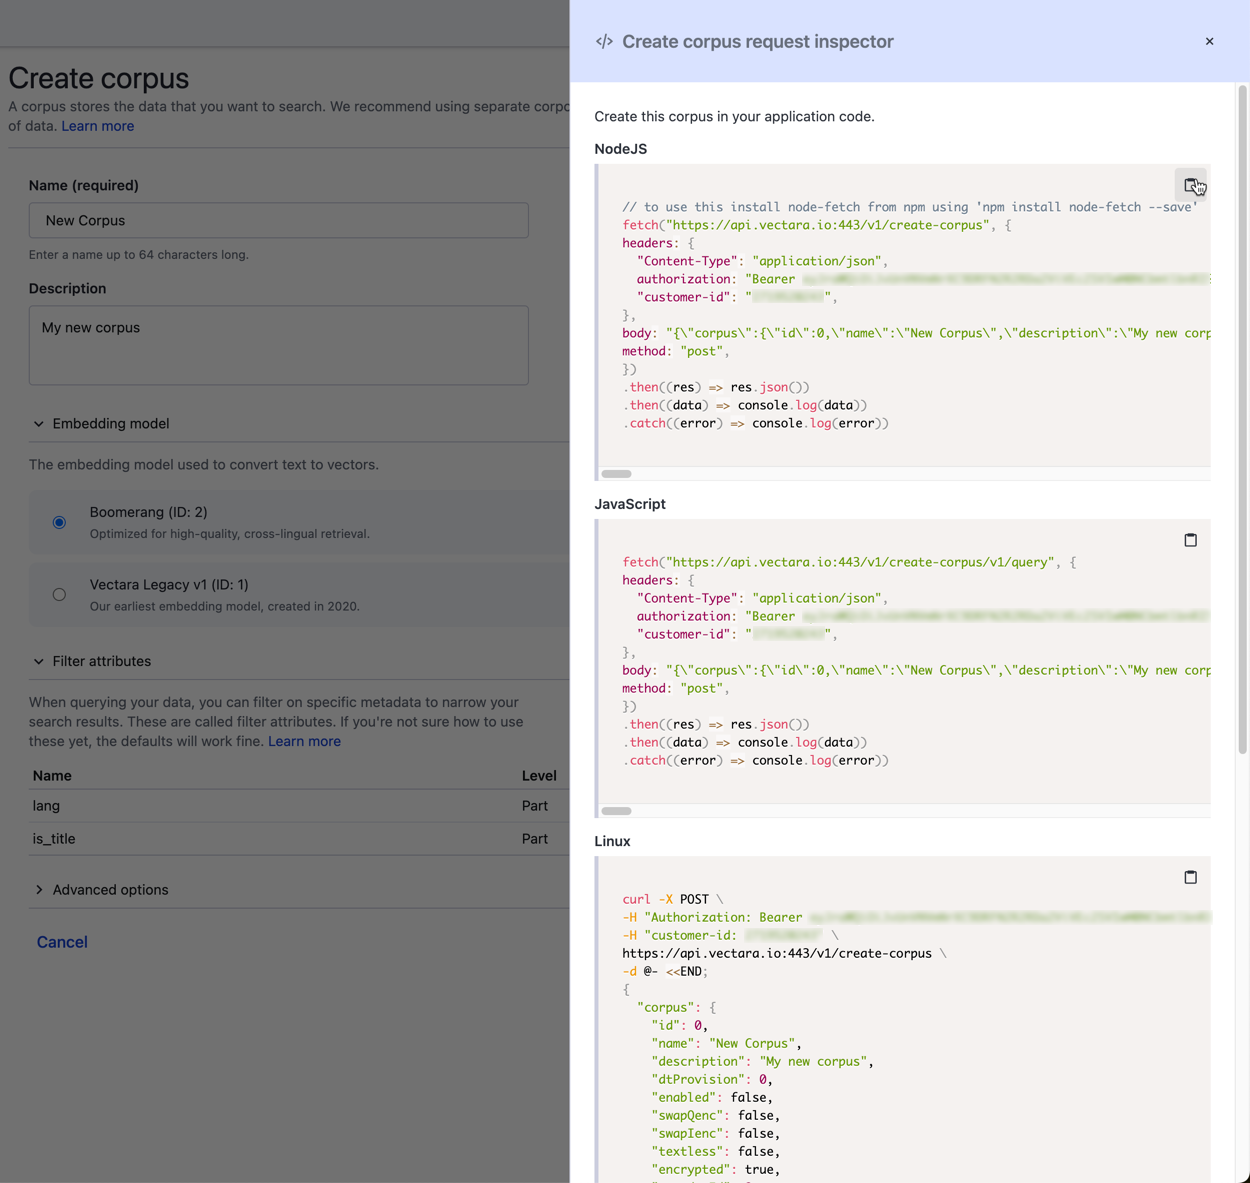Copy the JavaScript code snippet

(x=1190, y=539)
